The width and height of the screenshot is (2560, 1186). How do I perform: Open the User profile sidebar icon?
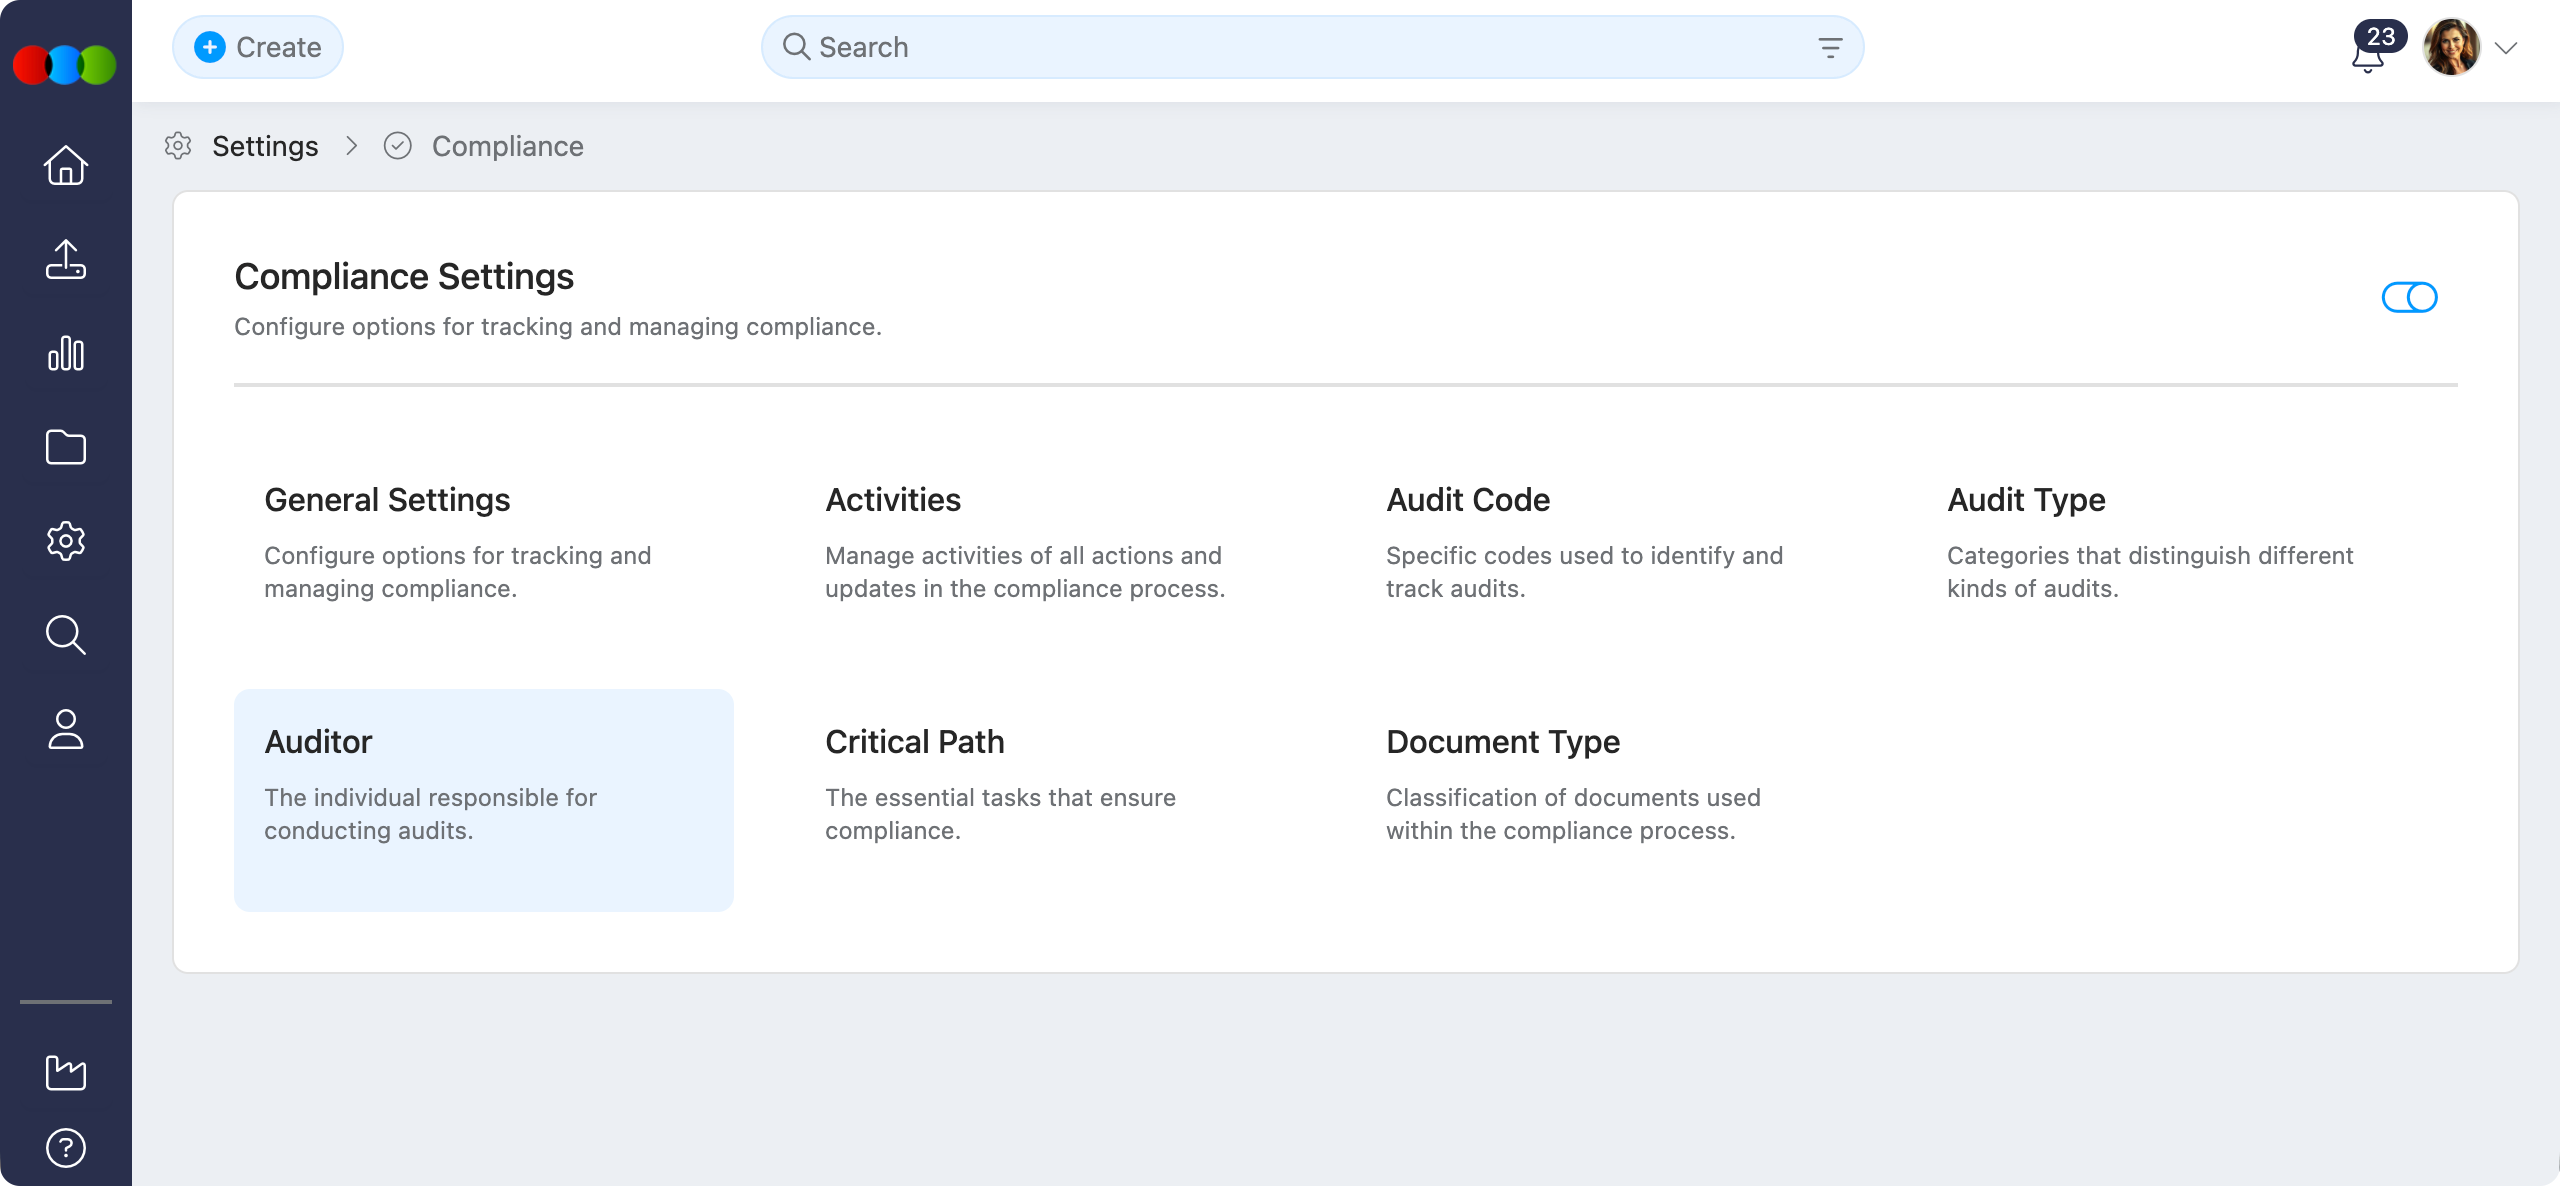point(66,729)
